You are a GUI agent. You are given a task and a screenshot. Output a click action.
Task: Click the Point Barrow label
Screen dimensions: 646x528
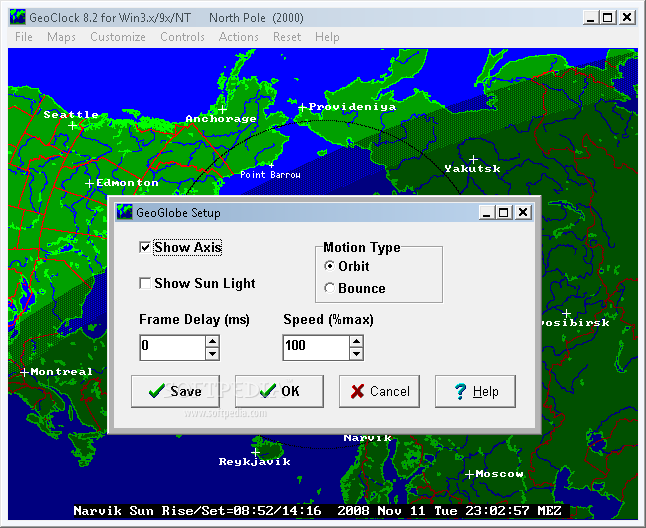(270, 175)
